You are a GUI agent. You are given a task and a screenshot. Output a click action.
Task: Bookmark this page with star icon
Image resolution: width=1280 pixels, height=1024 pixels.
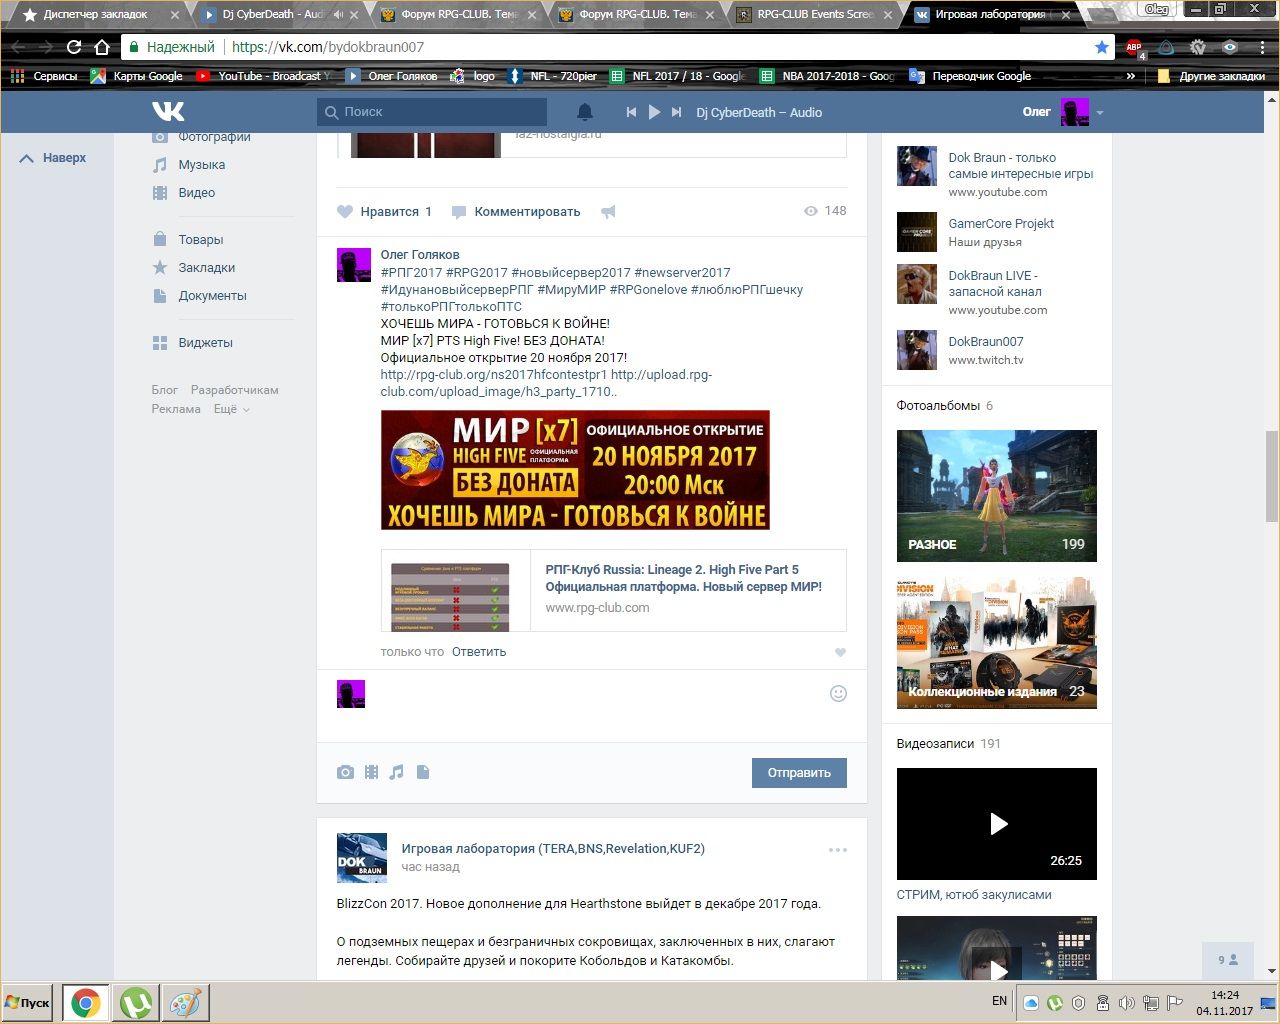coord(1101,47)
